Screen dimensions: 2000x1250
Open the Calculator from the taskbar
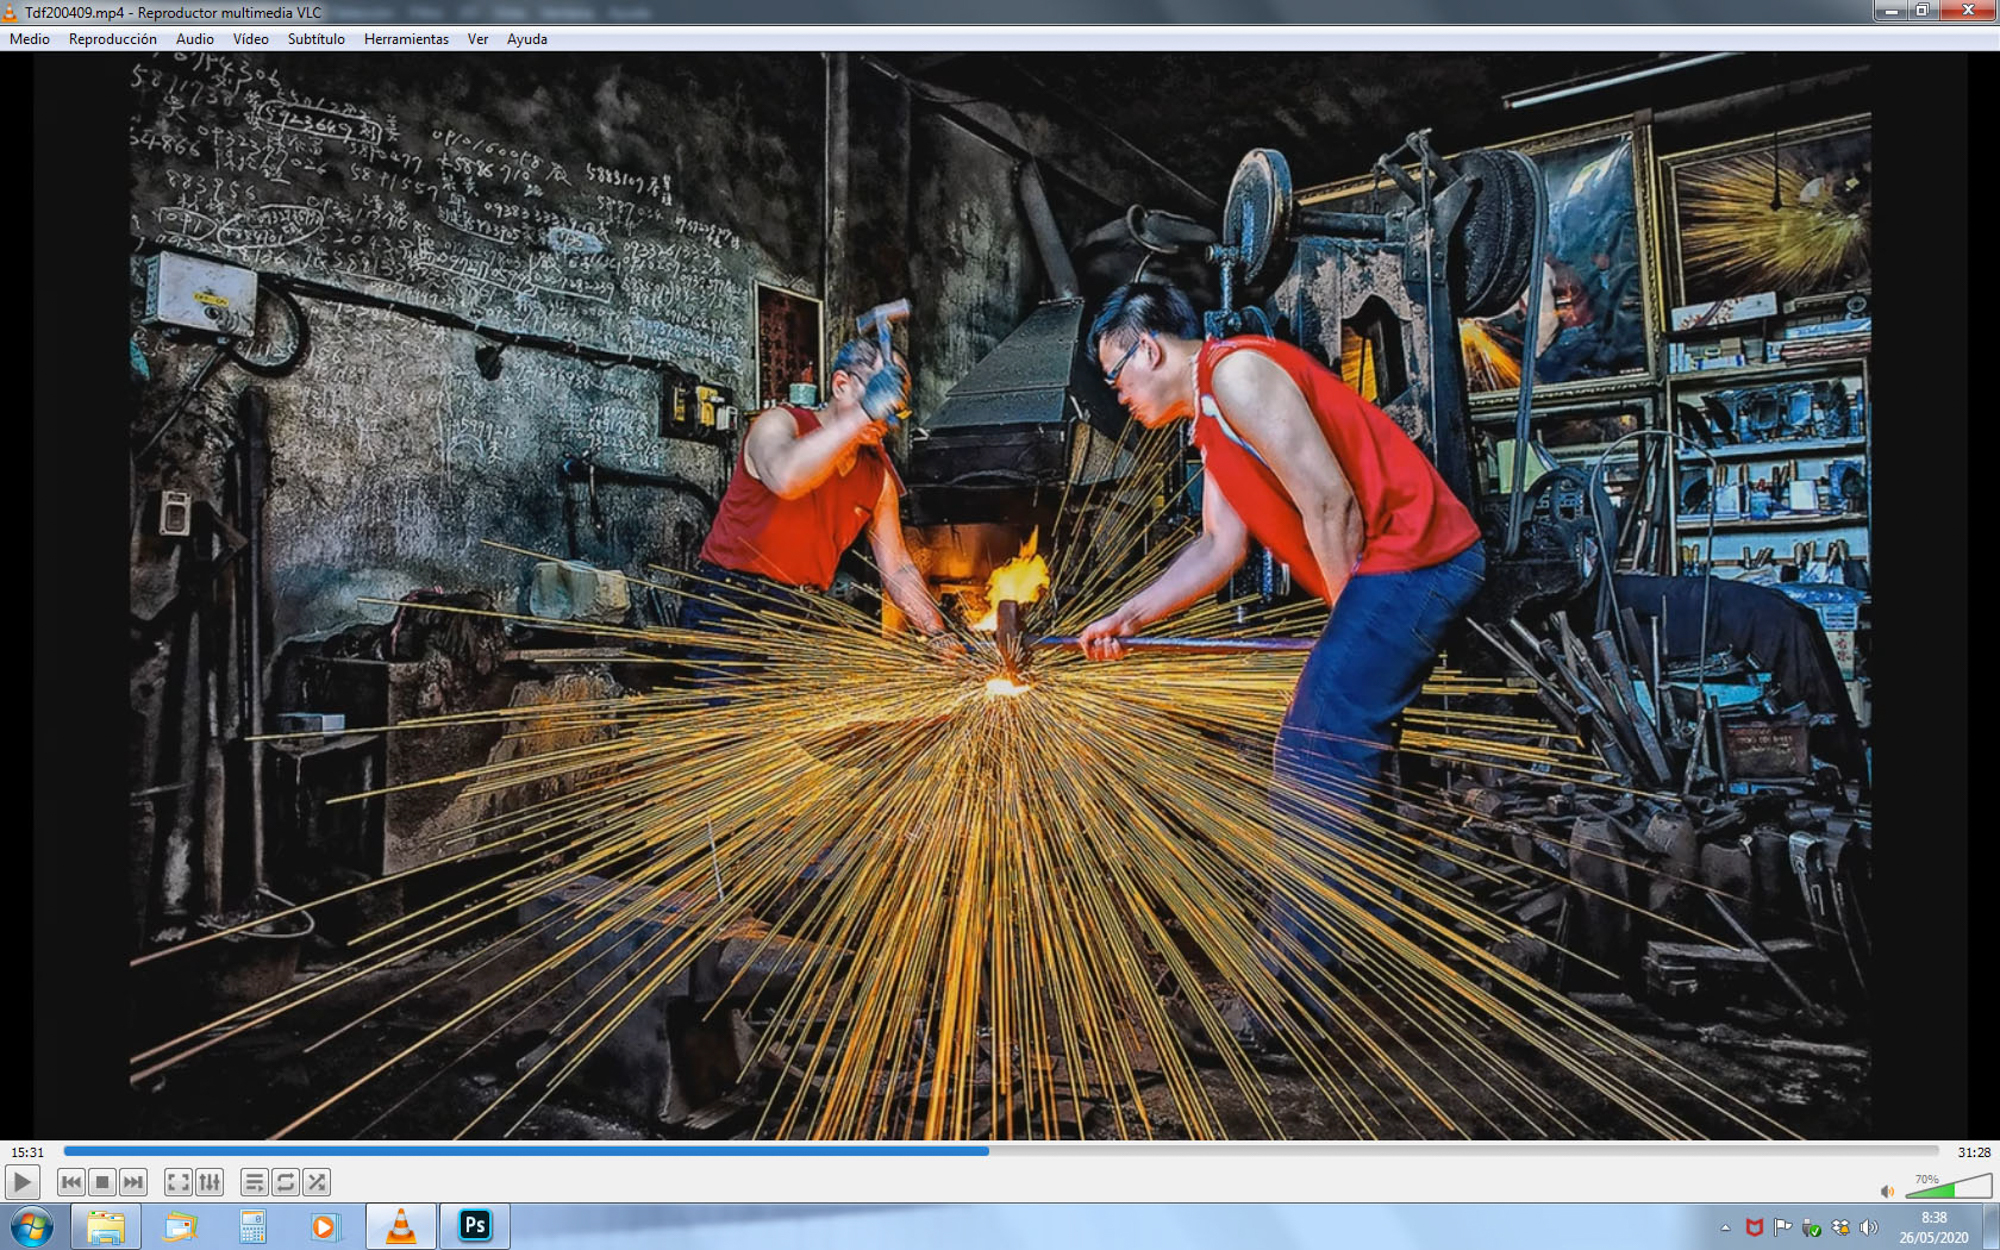253,1226
